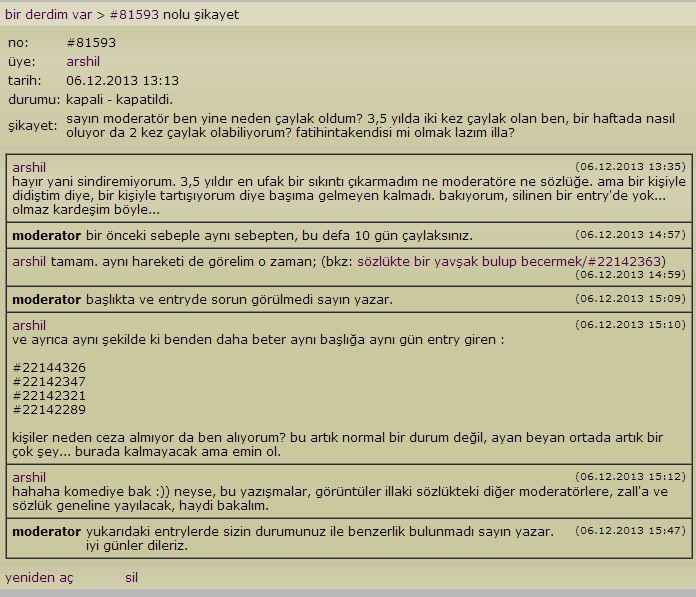The height and width of the screenshot is (597, 696).
Task: Click the 'sil' delete link
Action: click(131, 577)
